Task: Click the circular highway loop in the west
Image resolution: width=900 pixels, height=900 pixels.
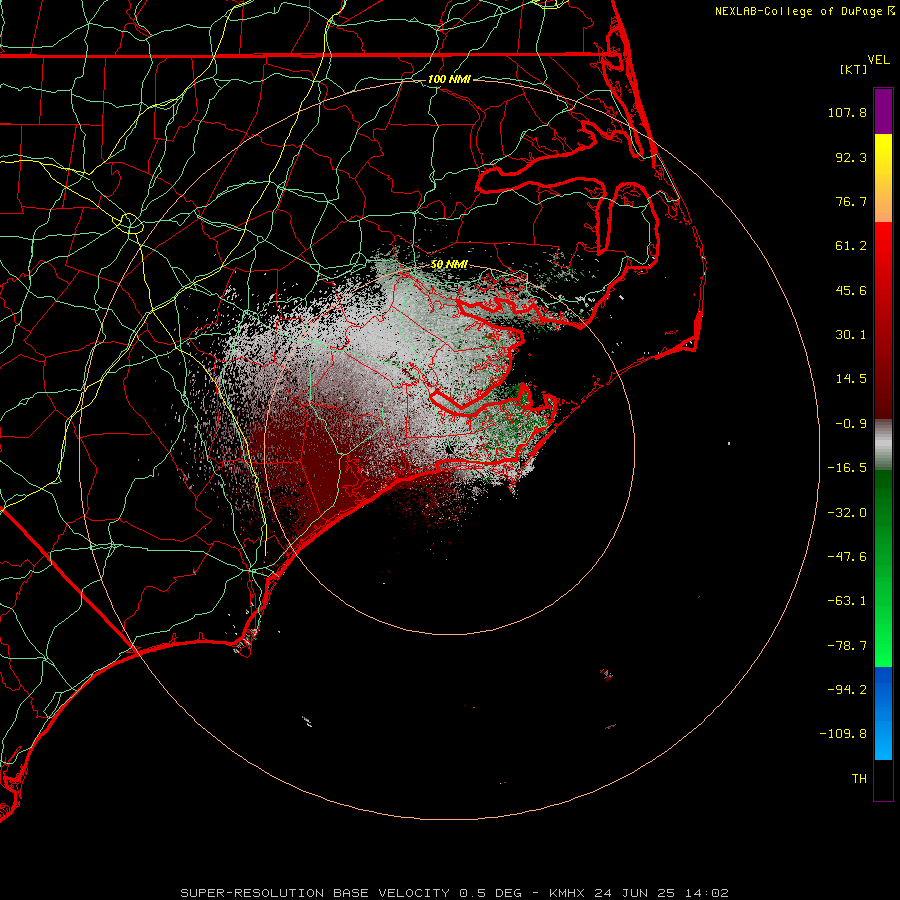Action: (x=130, y=223)
